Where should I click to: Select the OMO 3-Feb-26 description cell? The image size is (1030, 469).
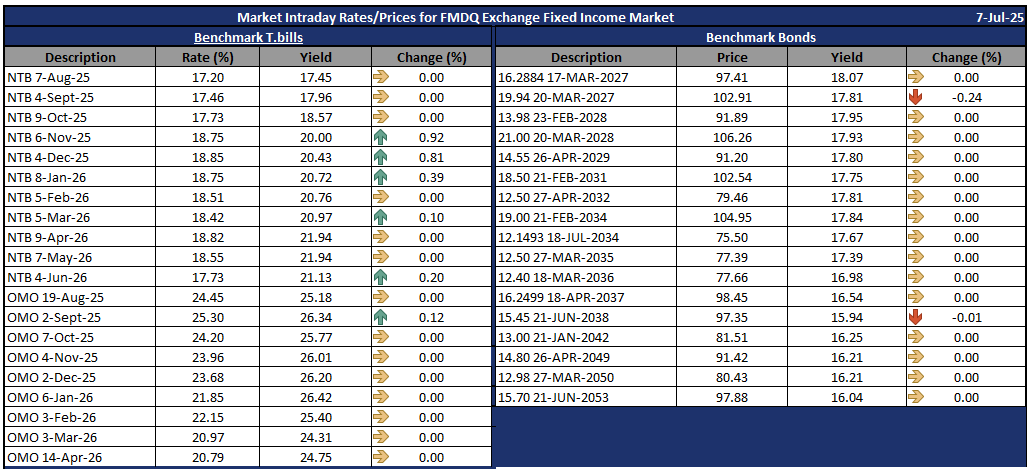point(80,417)
